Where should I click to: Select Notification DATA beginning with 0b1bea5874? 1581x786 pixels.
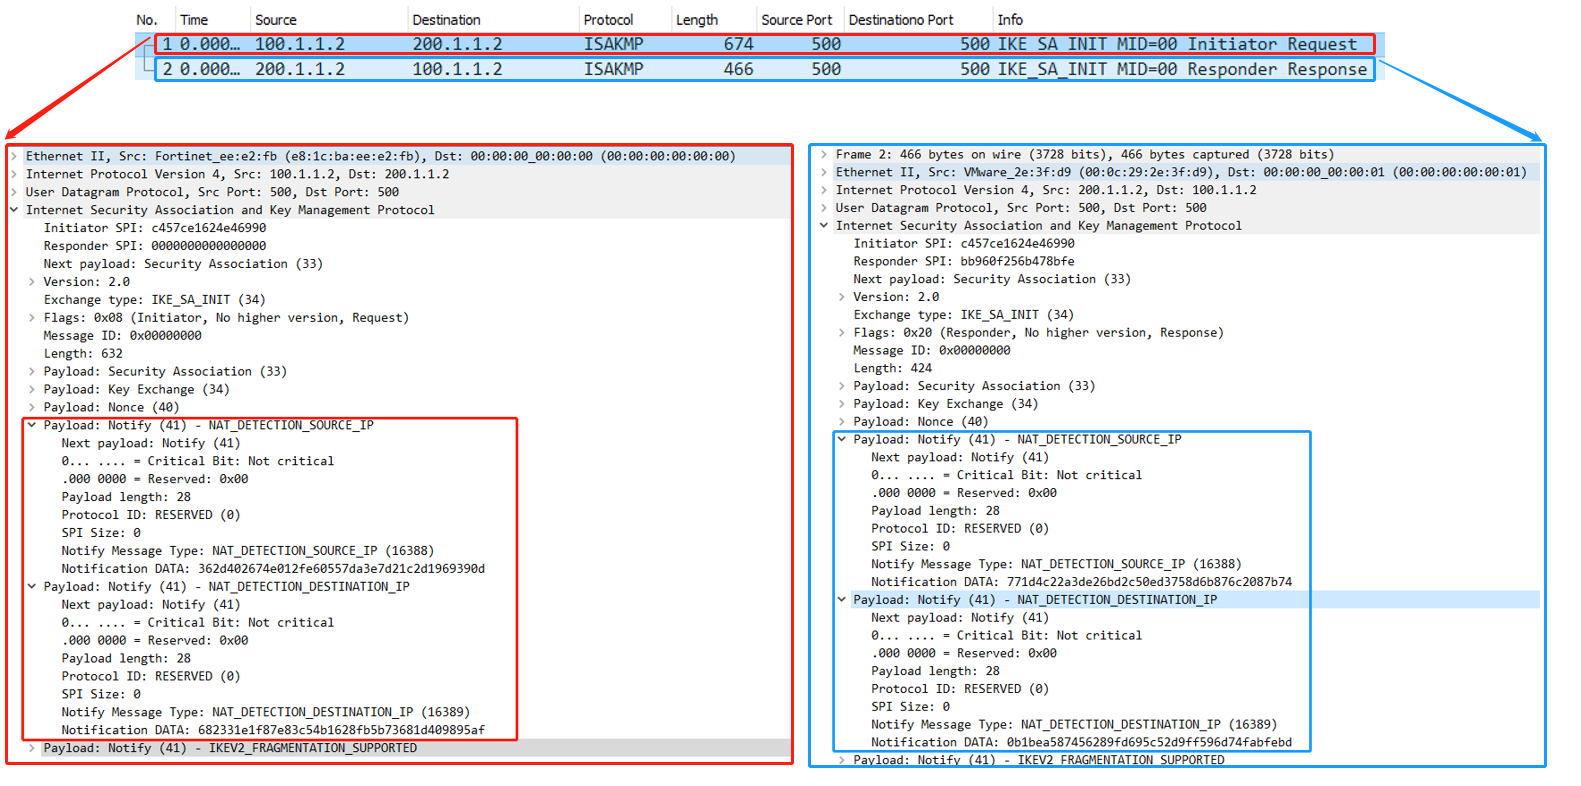[1081, 743]
